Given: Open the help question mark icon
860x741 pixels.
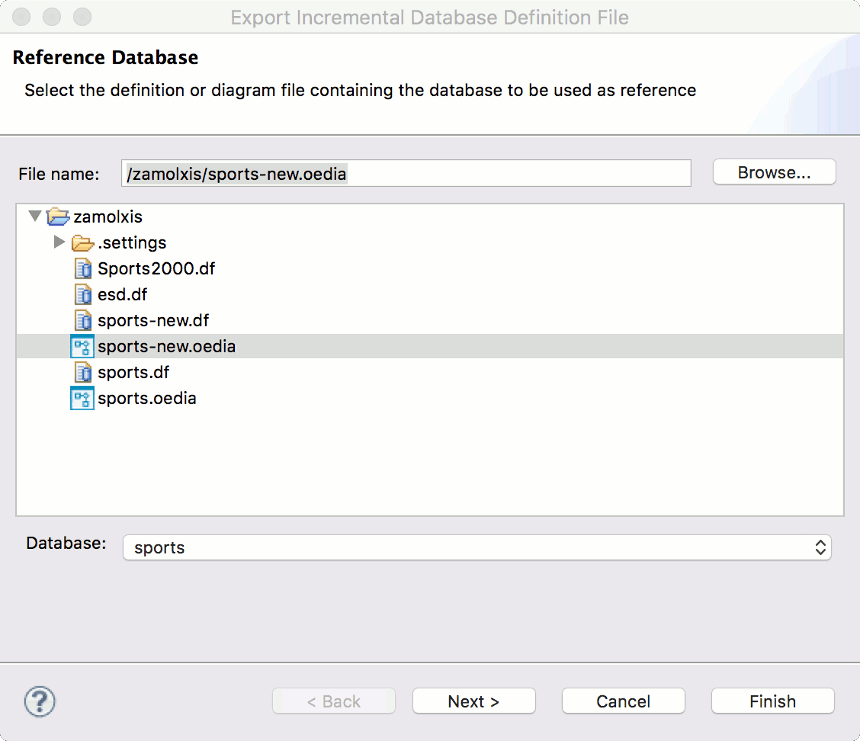Looking at the screenshot, I should pos(39,701).
